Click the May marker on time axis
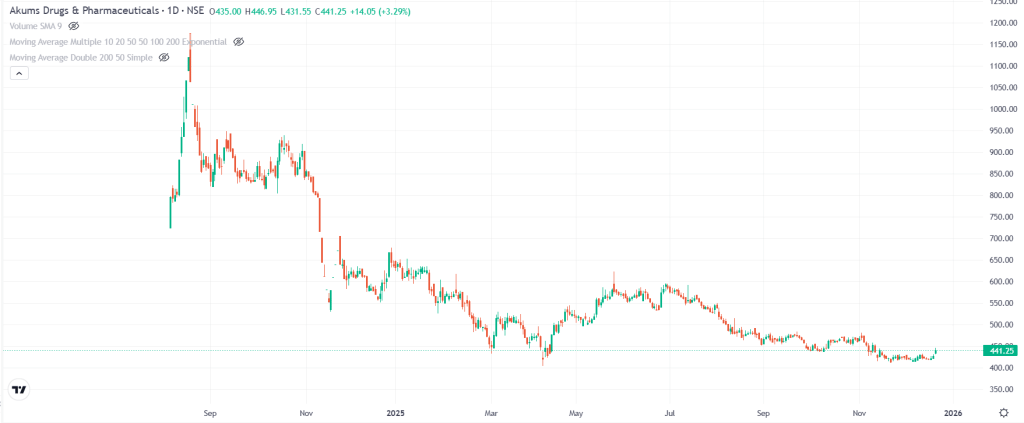1024x423 pixels. 575,411
